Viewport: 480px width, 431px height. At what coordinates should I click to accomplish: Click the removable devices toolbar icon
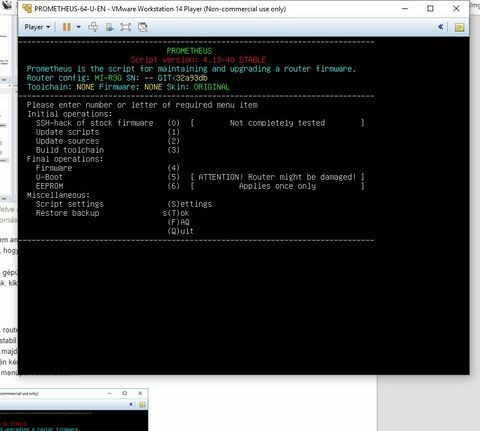pyautogui.click(x=109, y=27)
